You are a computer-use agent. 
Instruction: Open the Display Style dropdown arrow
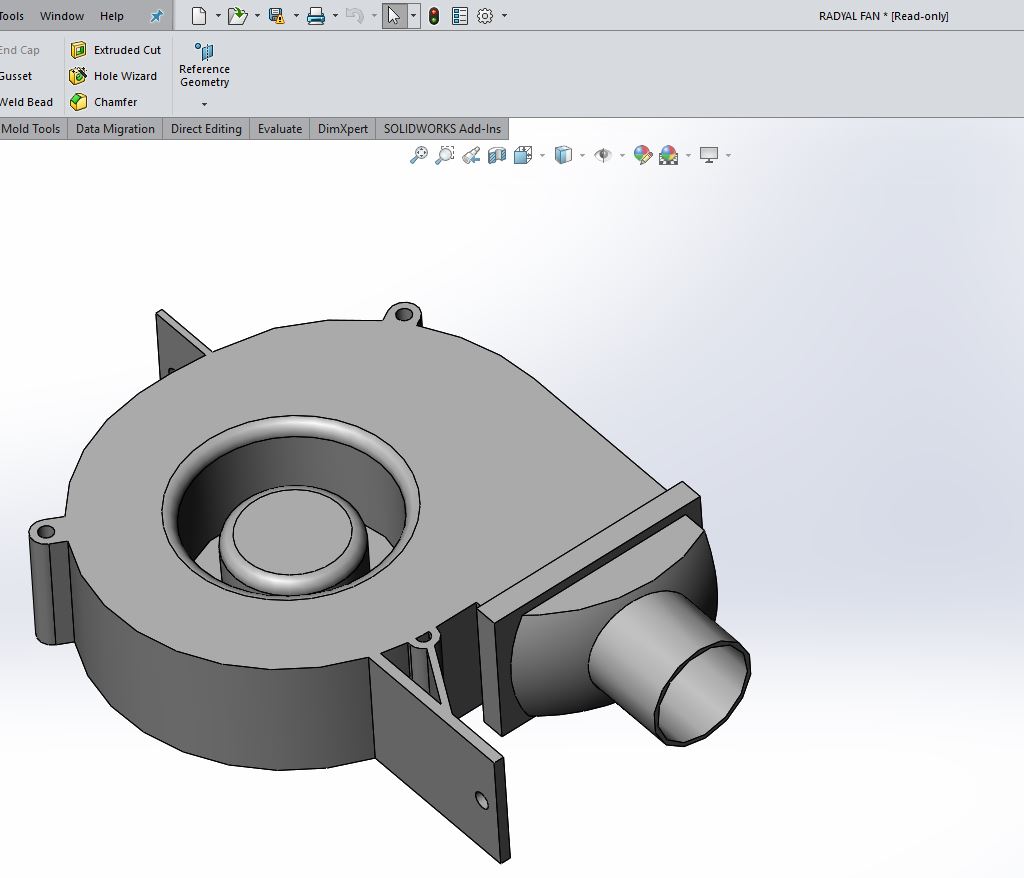[583, 155]
